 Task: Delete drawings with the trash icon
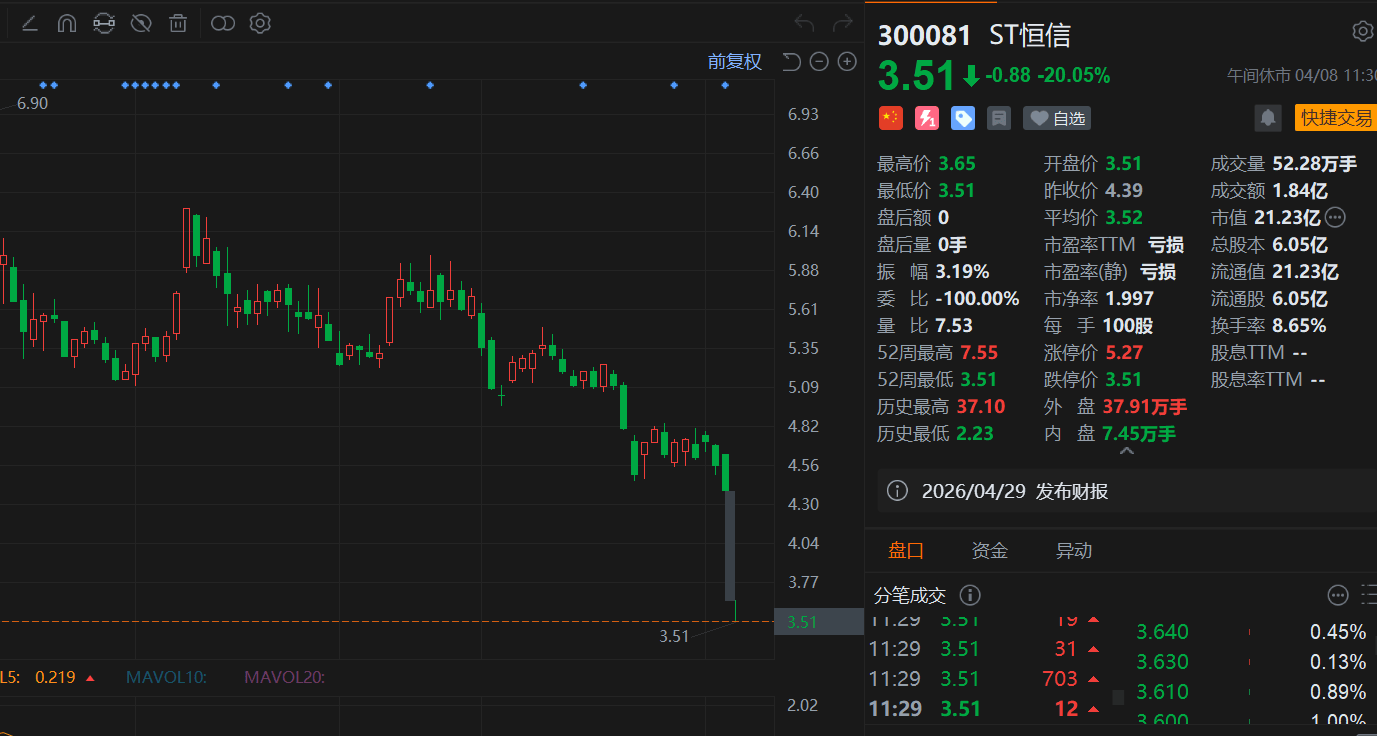[178, 23]
